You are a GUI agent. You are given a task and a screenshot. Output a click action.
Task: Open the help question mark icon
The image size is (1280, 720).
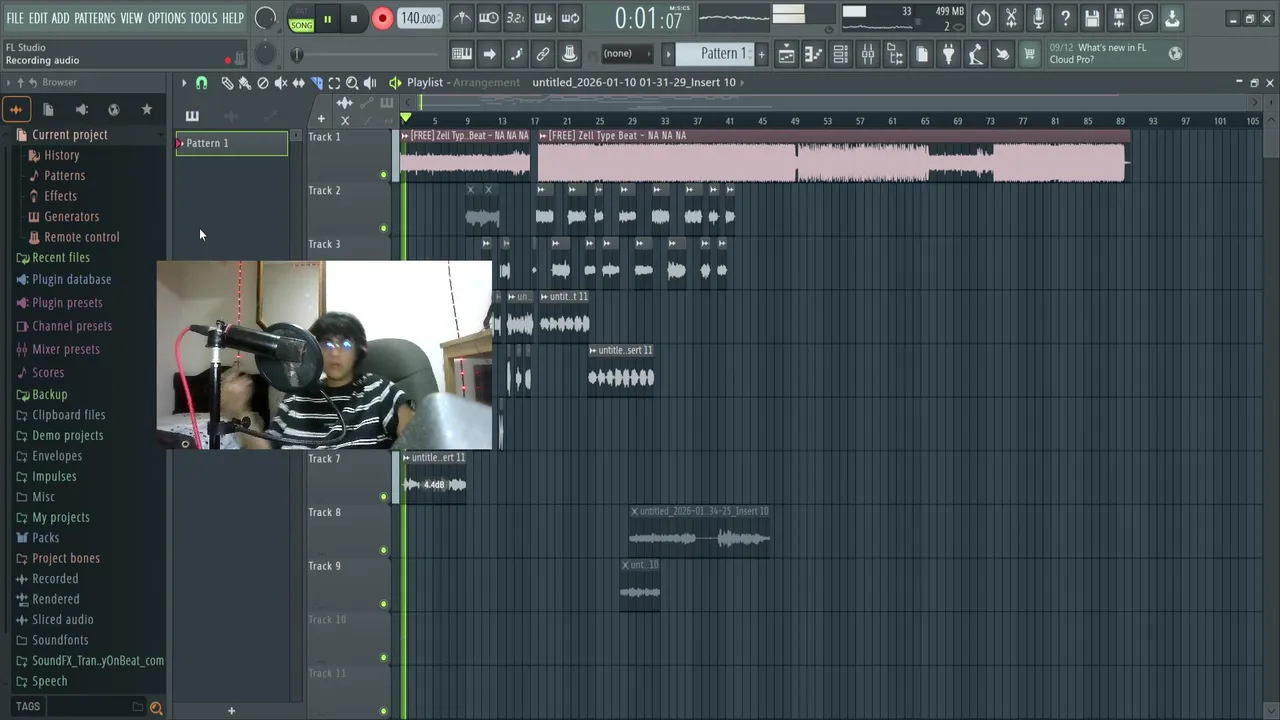coord(1065,18)
